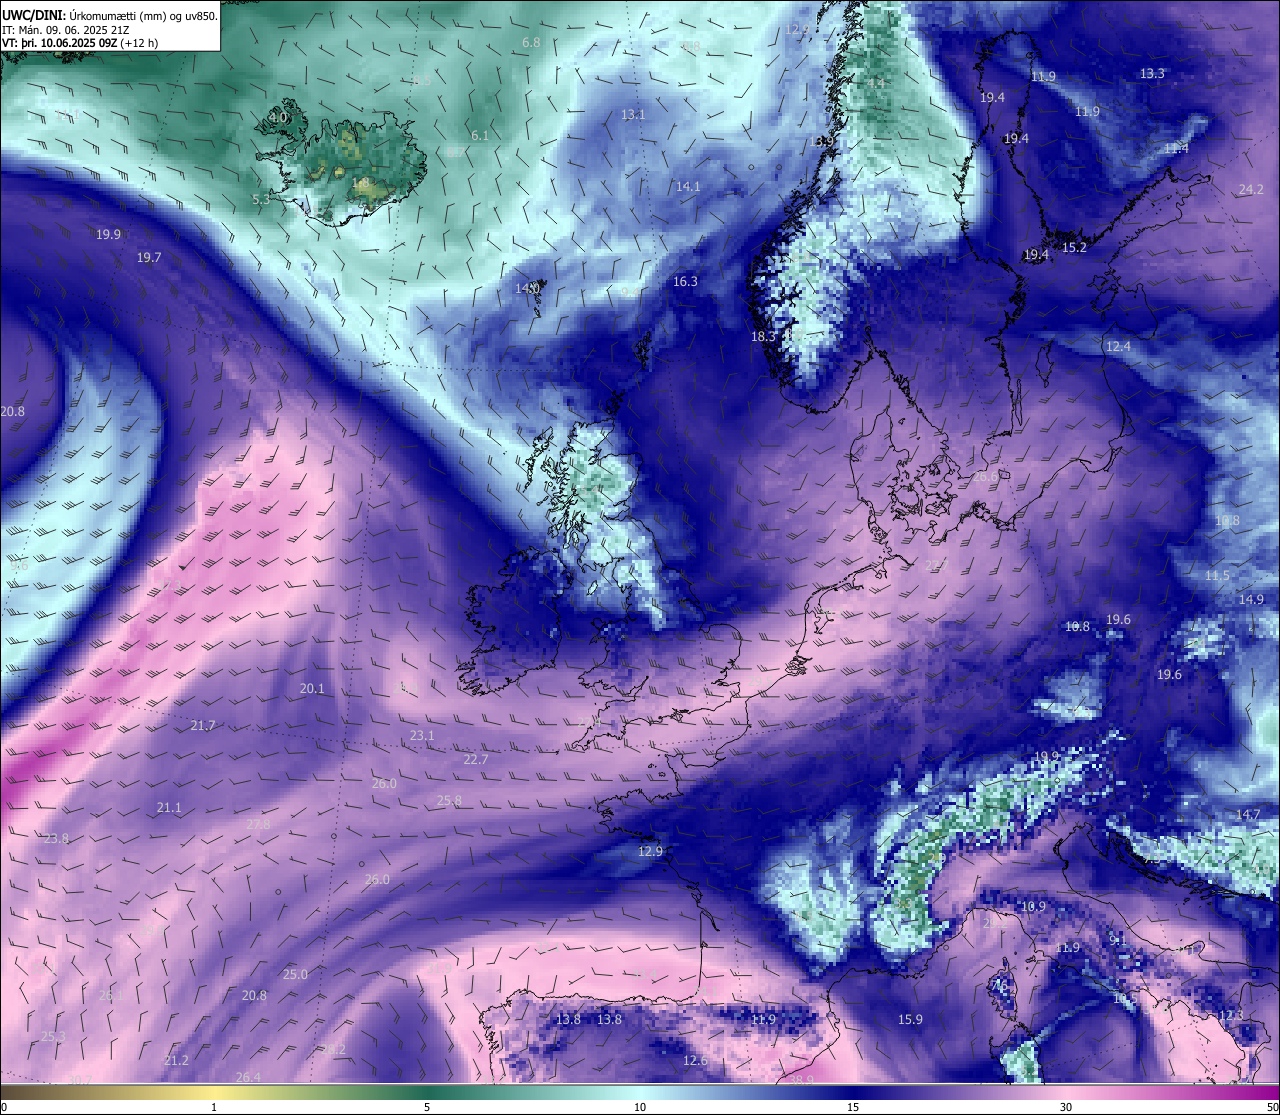Image resolution: width=1280 pixels, height=1115 pixels.
Task: Click the map value 21.2
Action: tap(176, 1060)
